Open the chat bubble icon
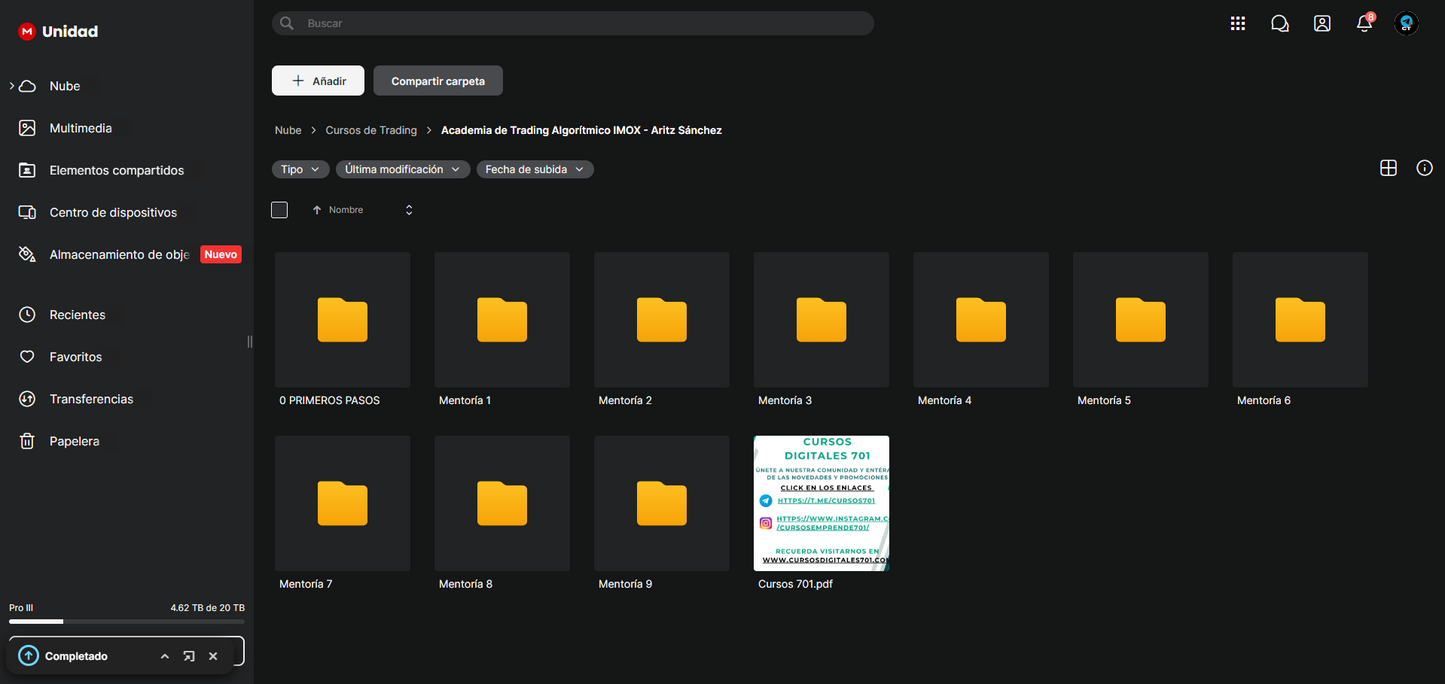Screen dimensions: 1445x684 pyautogui.click(x=1279, y=23)
